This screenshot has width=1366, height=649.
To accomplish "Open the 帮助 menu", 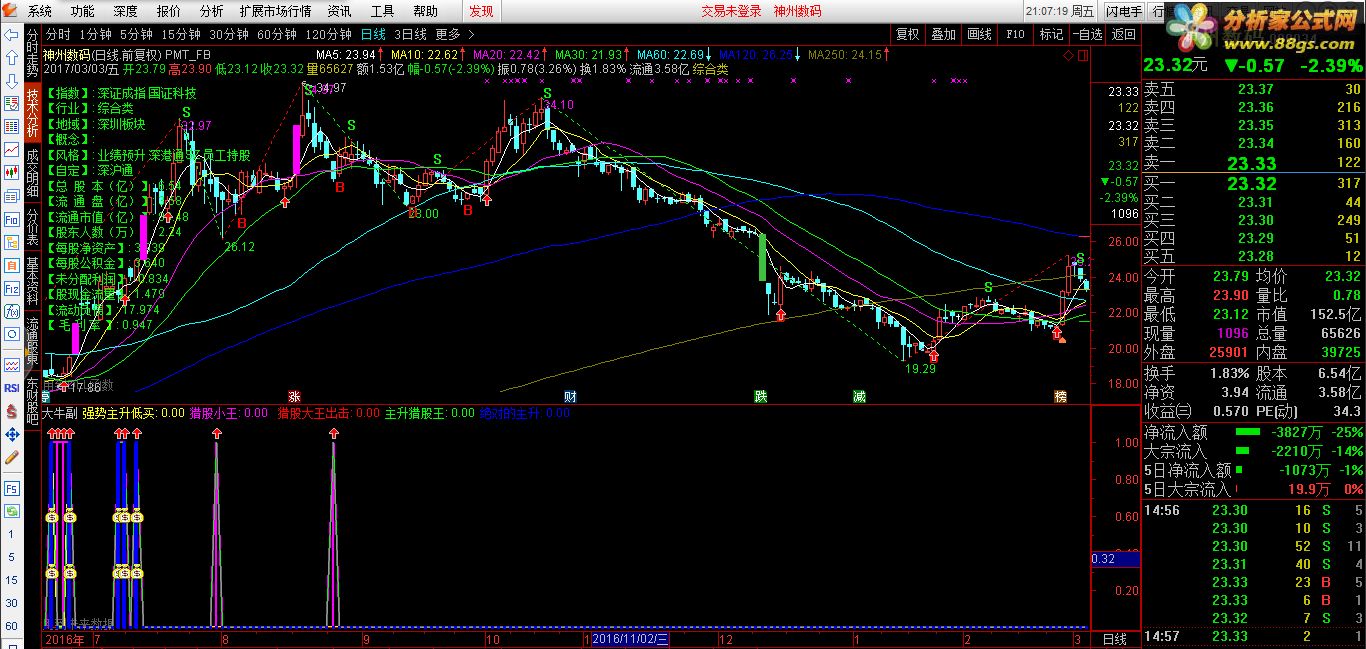I will point(426,11).
